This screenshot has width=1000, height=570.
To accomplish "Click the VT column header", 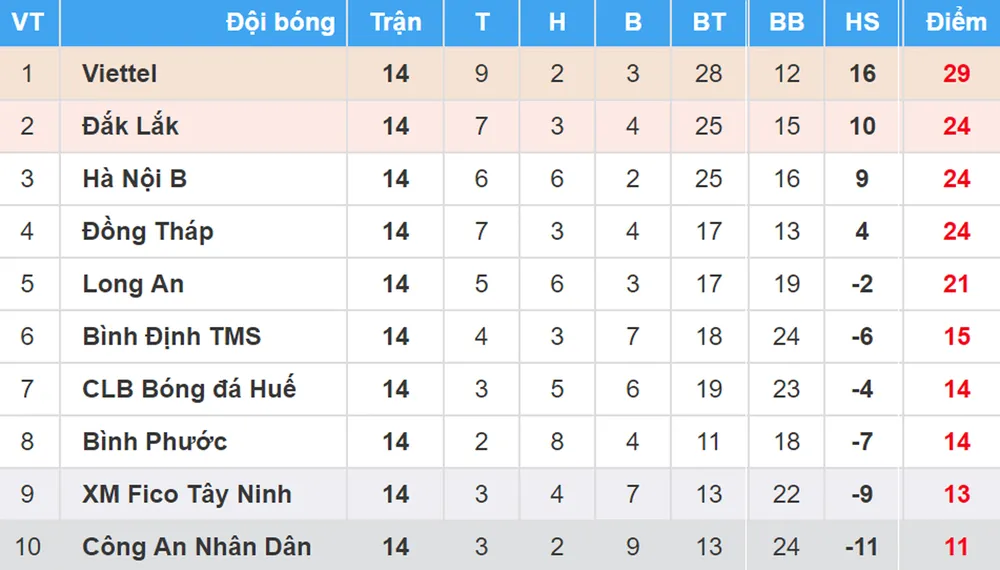I will pyautogui.click(x=27, y=22).
